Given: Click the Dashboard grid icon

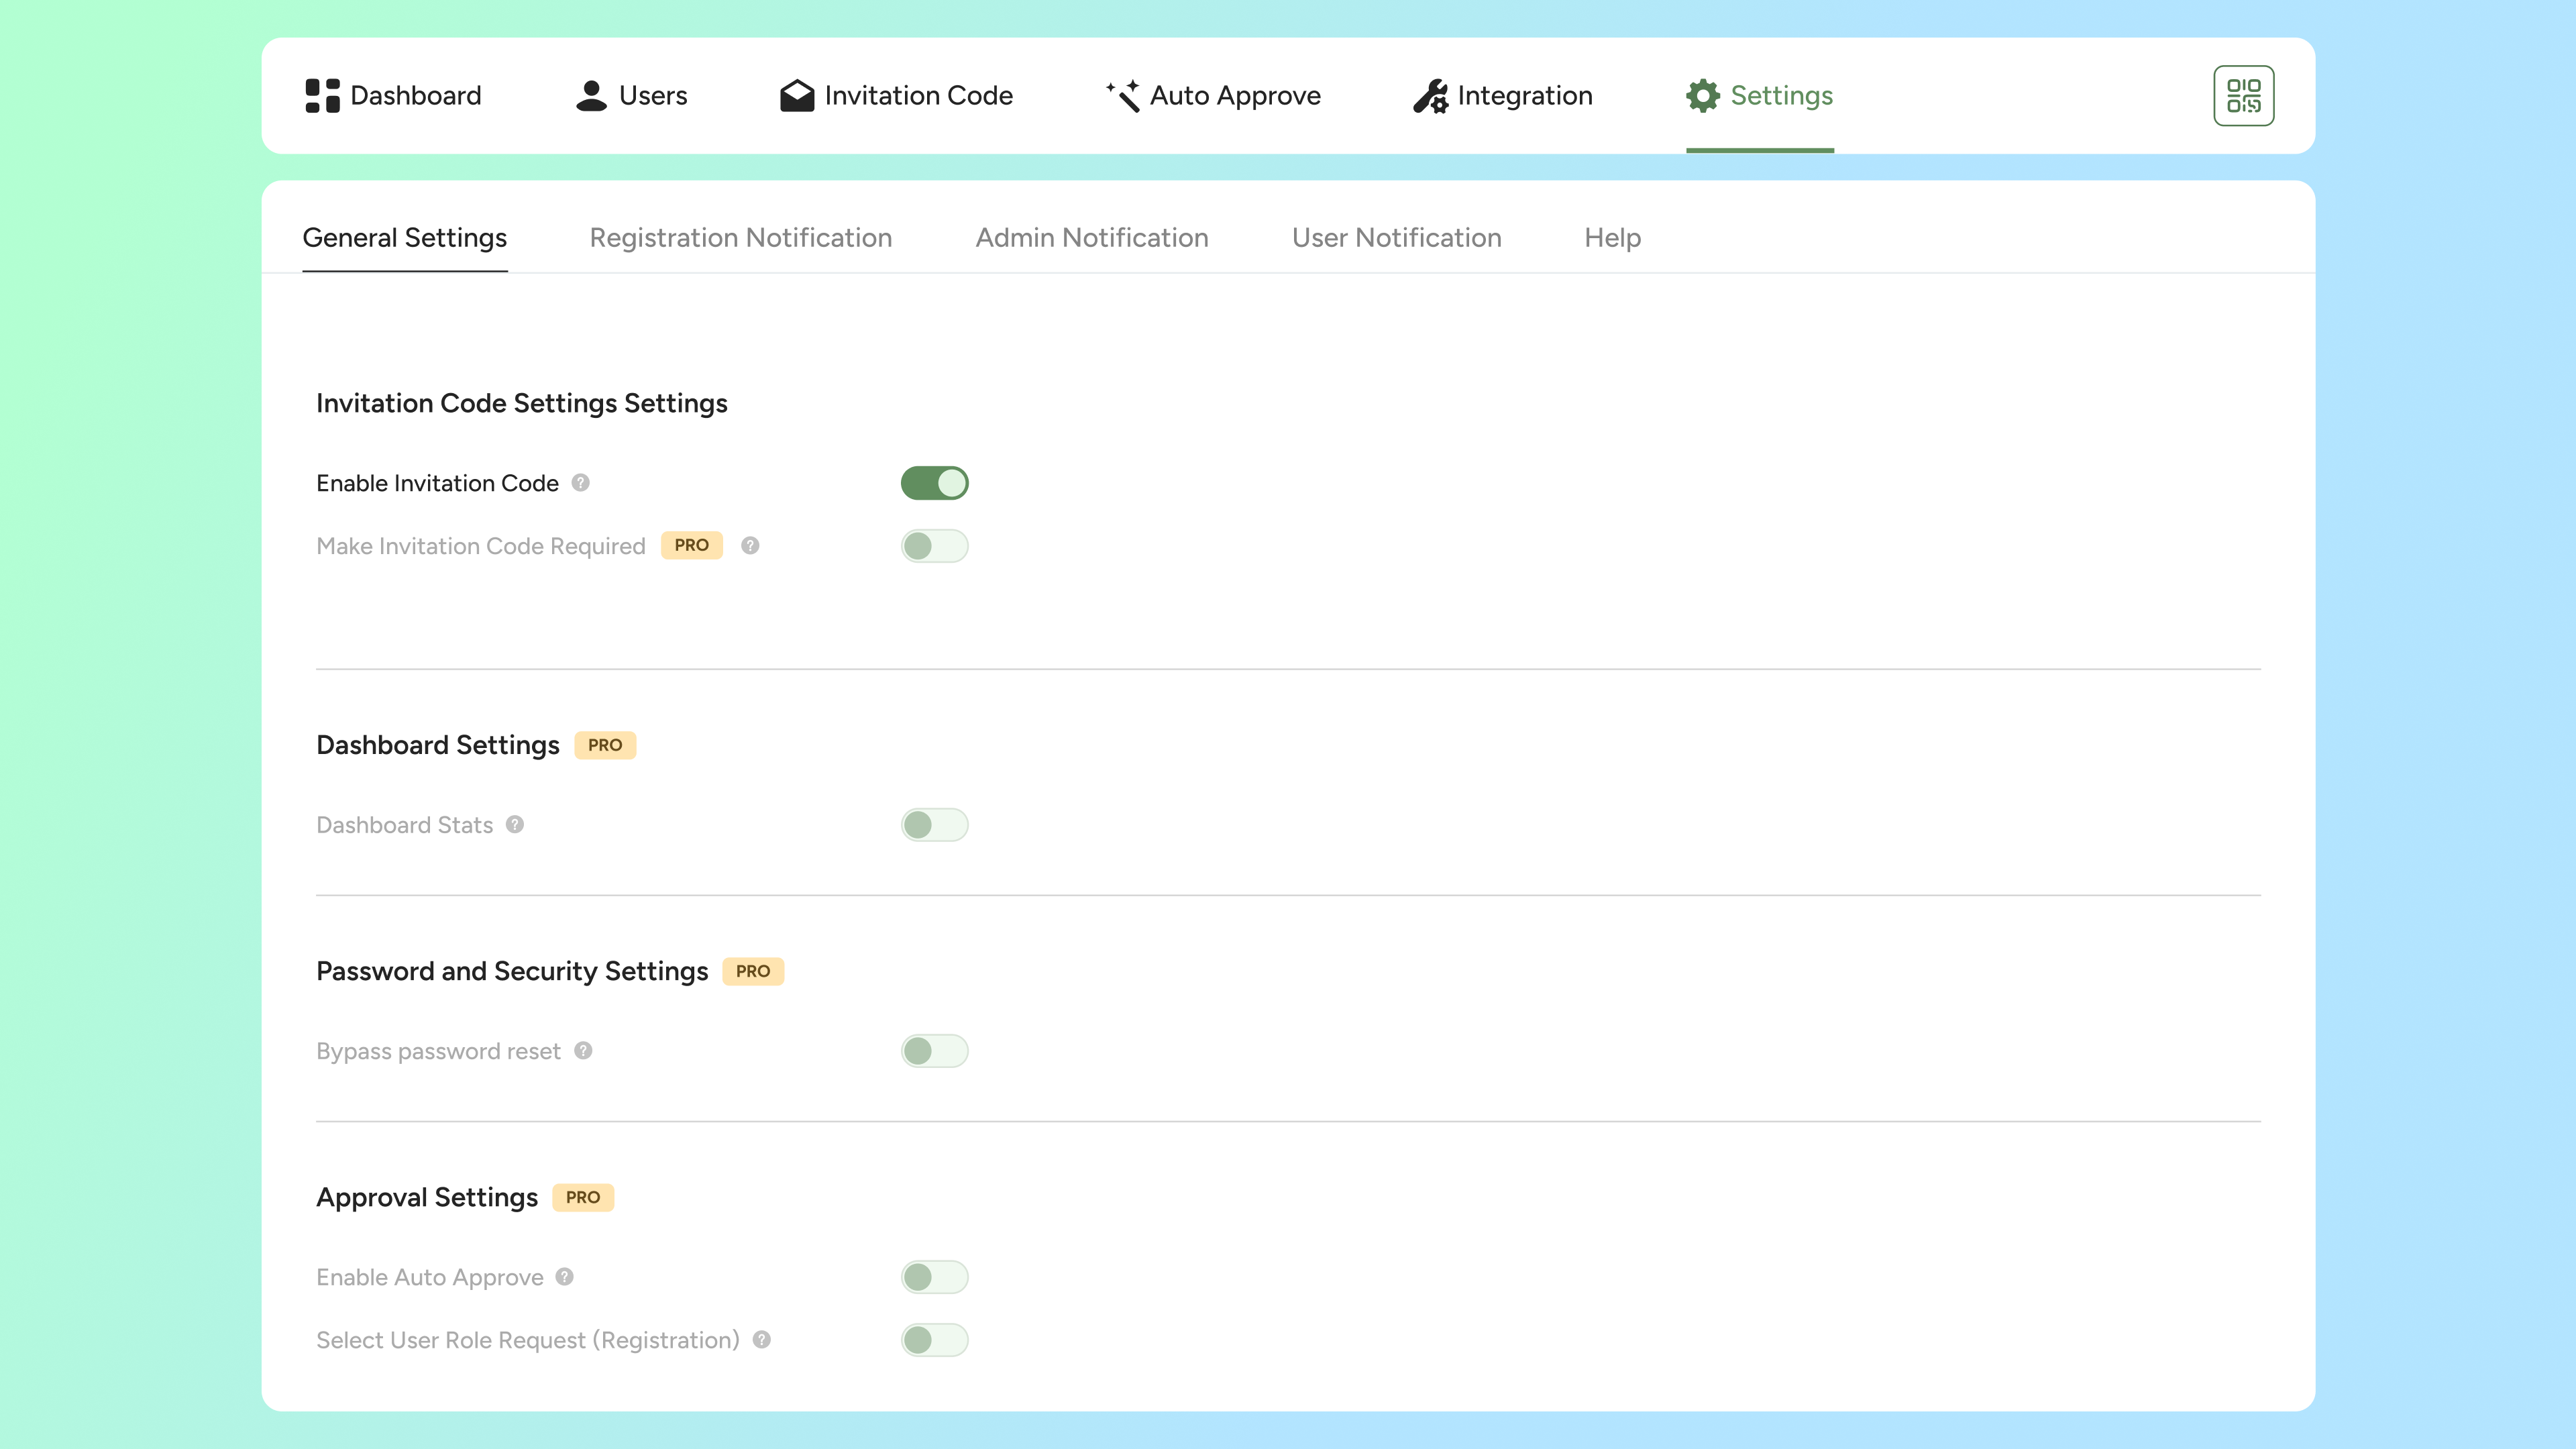Looking at the screenshot, I should click(x=322, y=96).
